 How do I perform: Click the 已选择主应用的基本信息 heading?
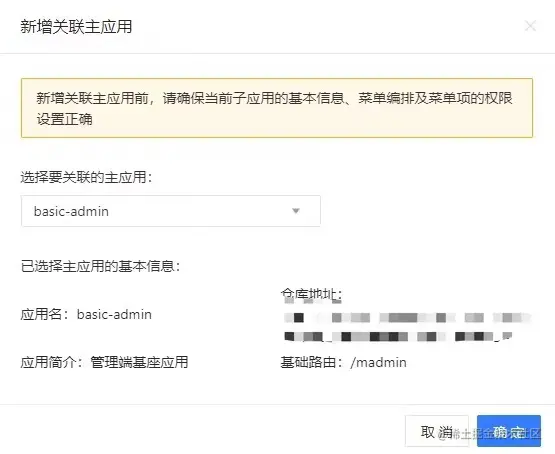[x=101, y=266]
